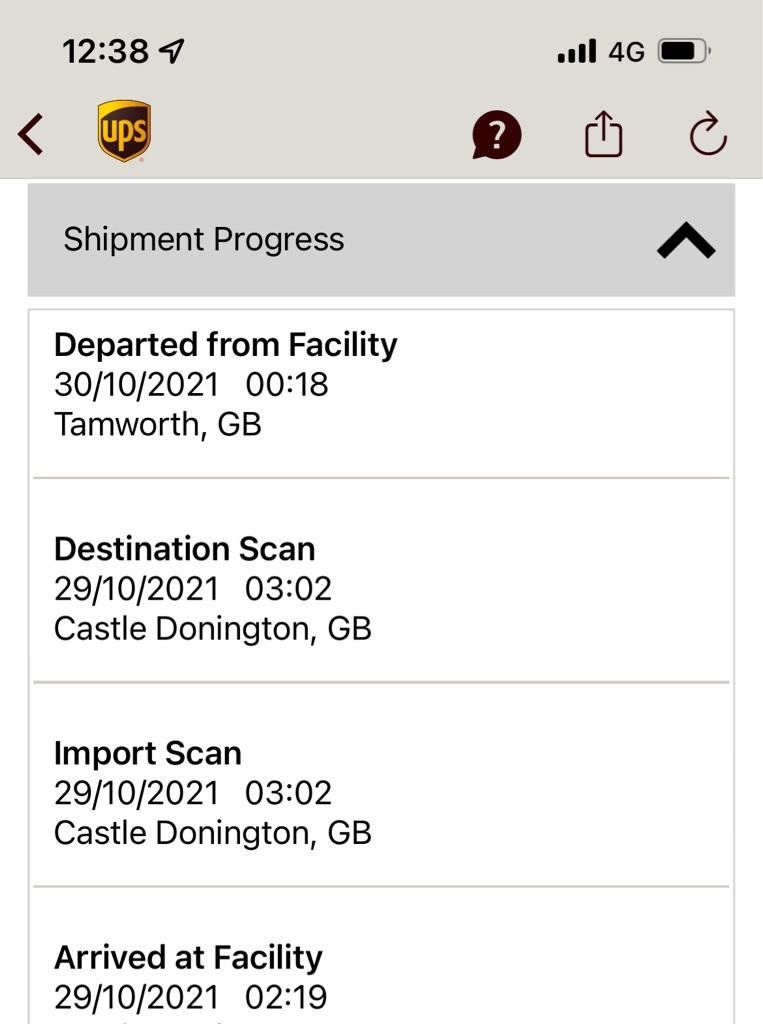
Task: Open the help question mark bubble
Action: [x=496, y=134]
